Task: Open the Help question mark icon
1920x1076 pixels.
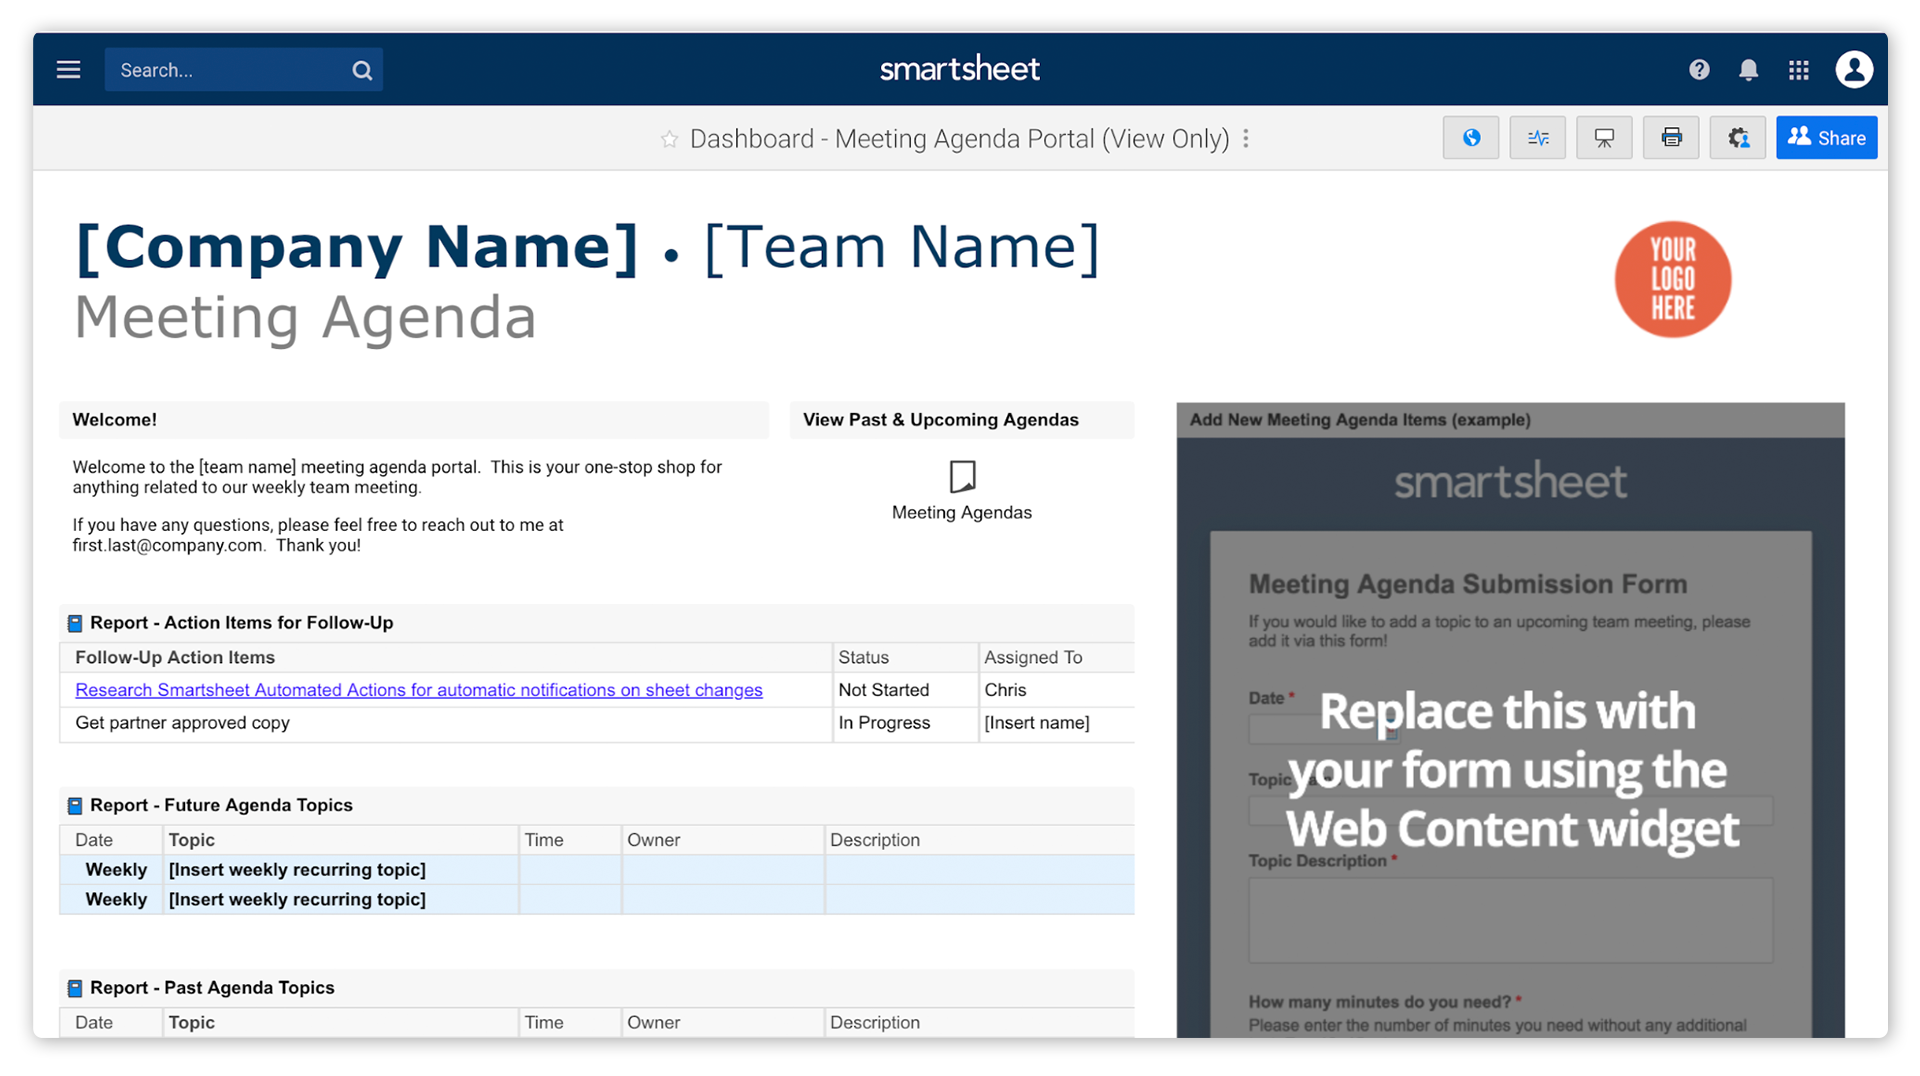Action: coord(1699,70)
